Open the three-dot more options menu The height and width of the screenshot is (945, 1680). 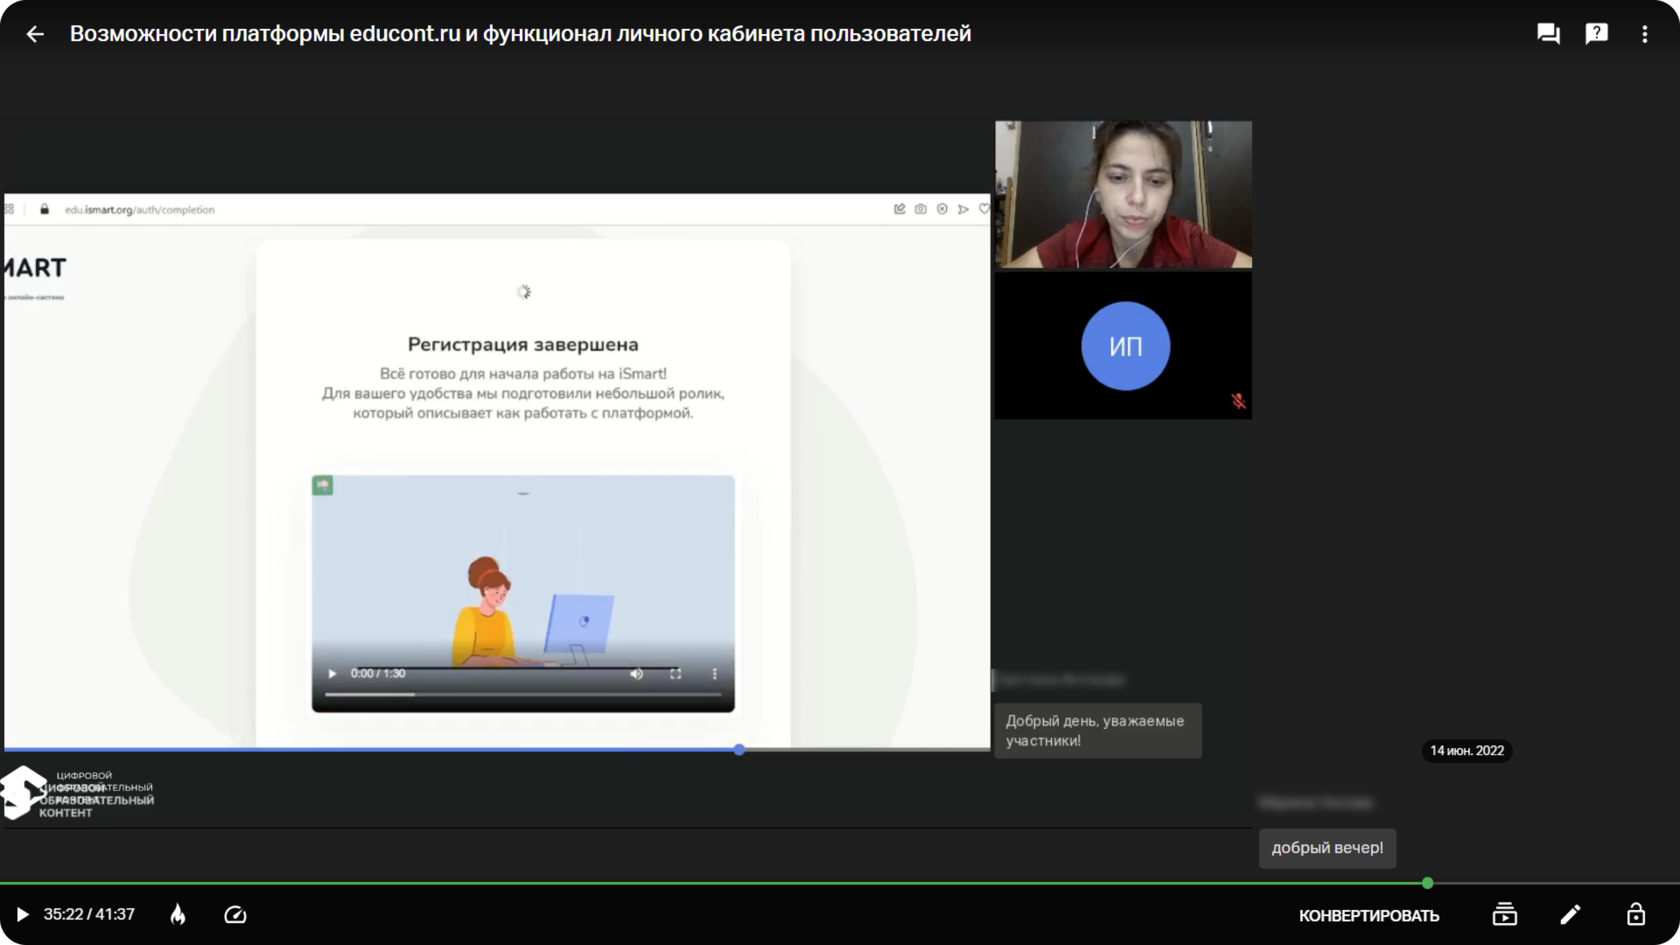point(1645,34)
